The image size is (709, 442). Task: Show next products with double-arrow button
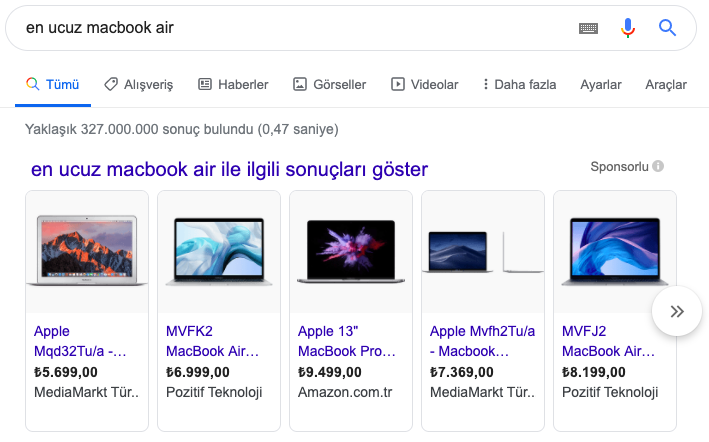(x=677, y=311)
